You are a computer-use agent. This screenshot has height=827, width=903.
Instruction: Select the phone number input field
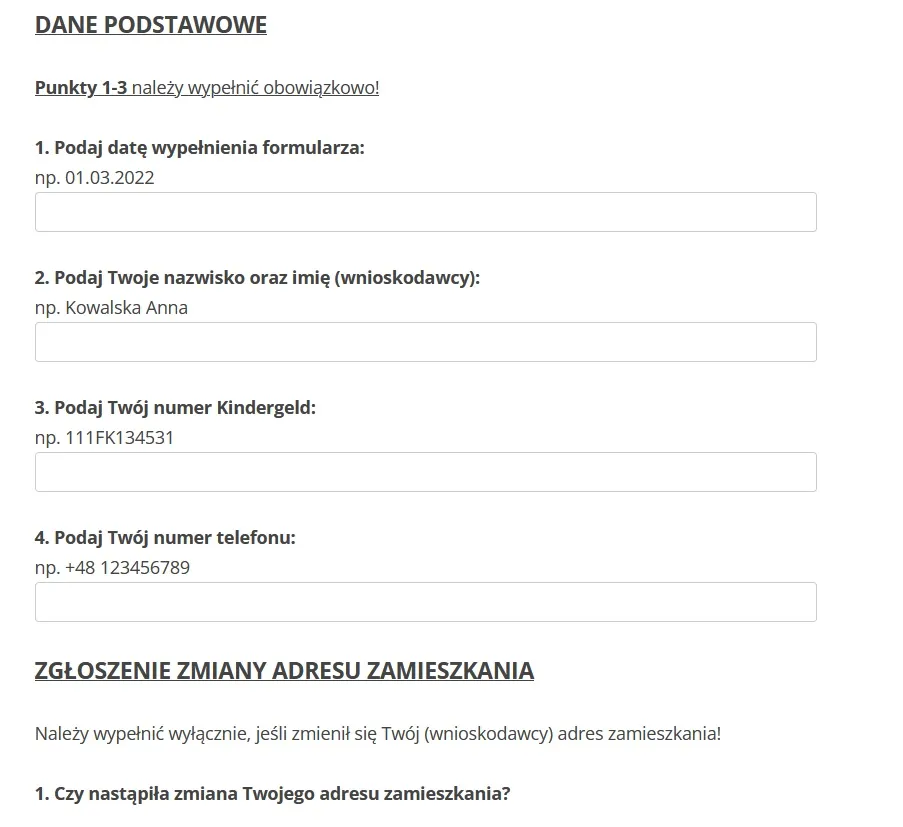[425, 602]
